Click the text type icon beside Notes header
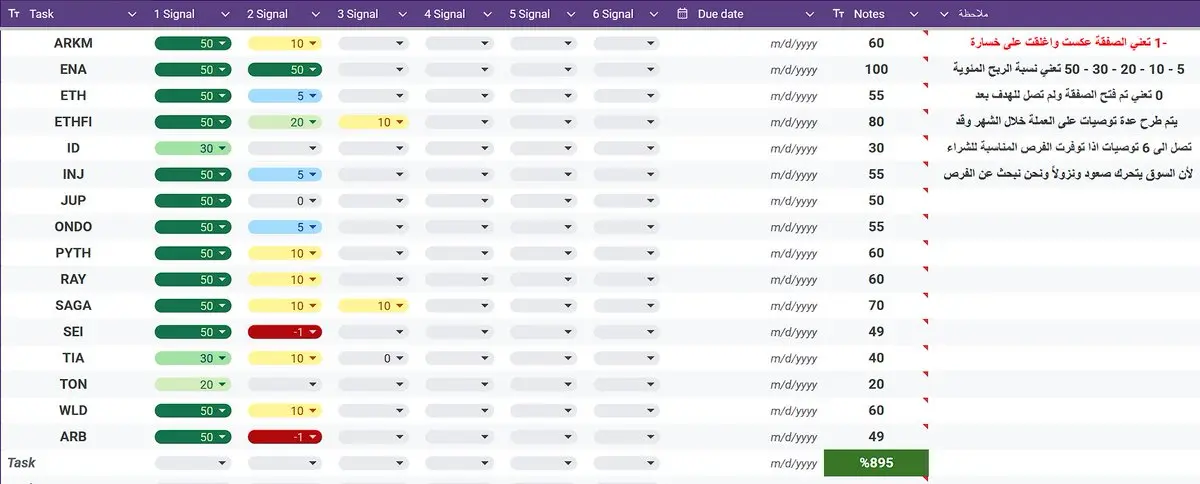The image size is (1200, 484). 838,14
